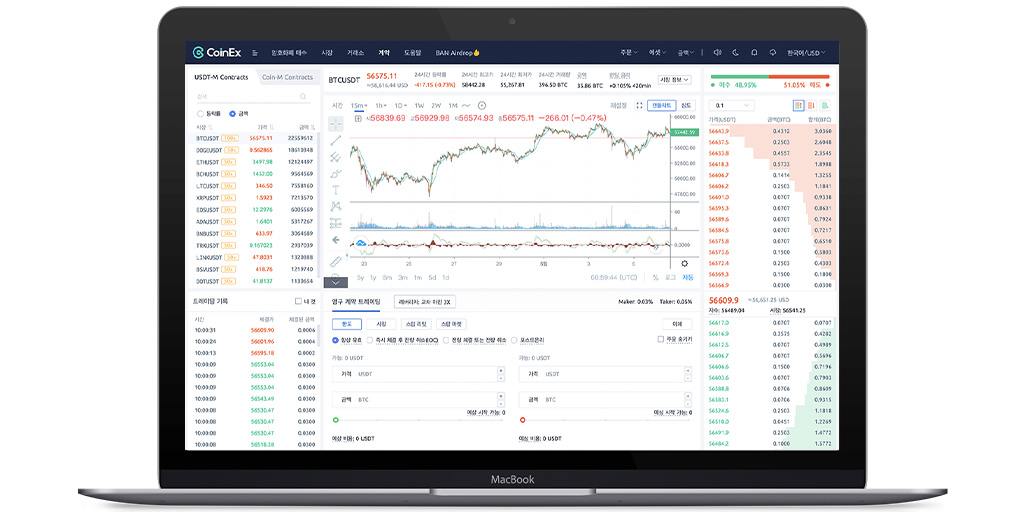The height and width of the screenshot is (512, 1024).
Task: Tick the checkbox in trade history header
Action: pyautogui.click(x=298, y=301)
